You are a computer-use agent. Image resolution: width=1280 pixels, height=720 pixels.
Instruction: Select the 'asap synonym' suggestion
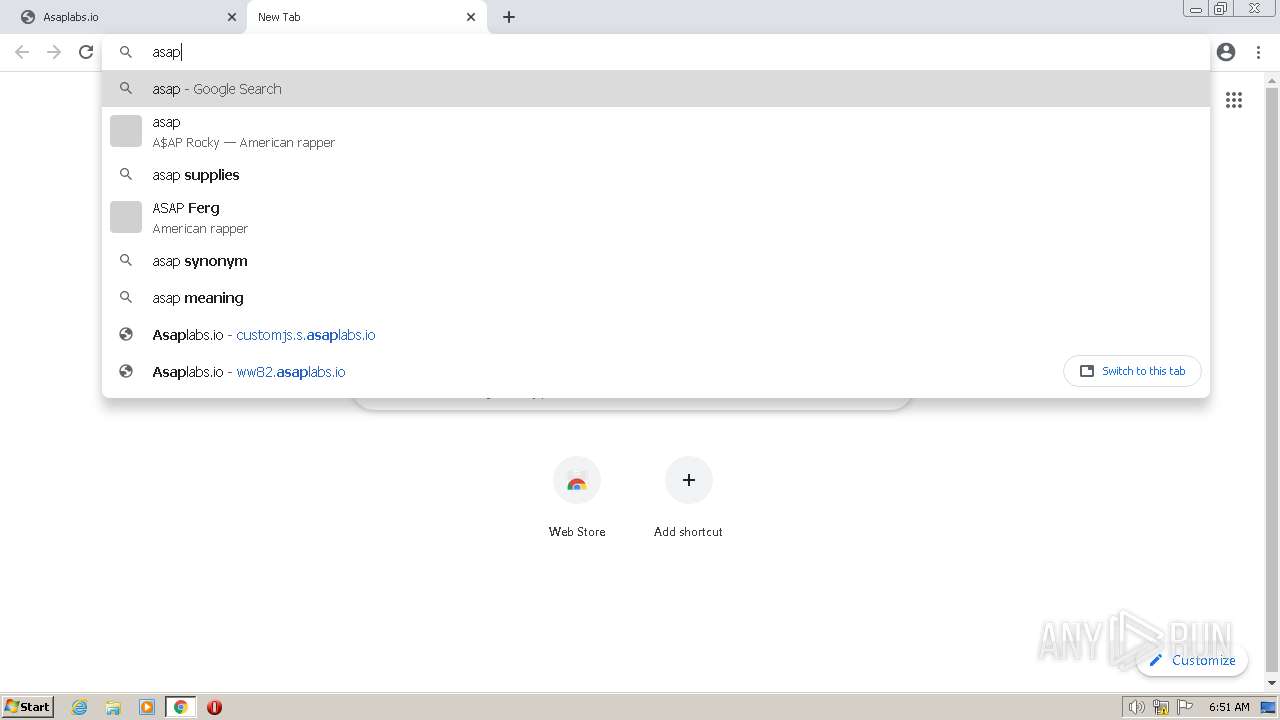click(x=655, y=261)
